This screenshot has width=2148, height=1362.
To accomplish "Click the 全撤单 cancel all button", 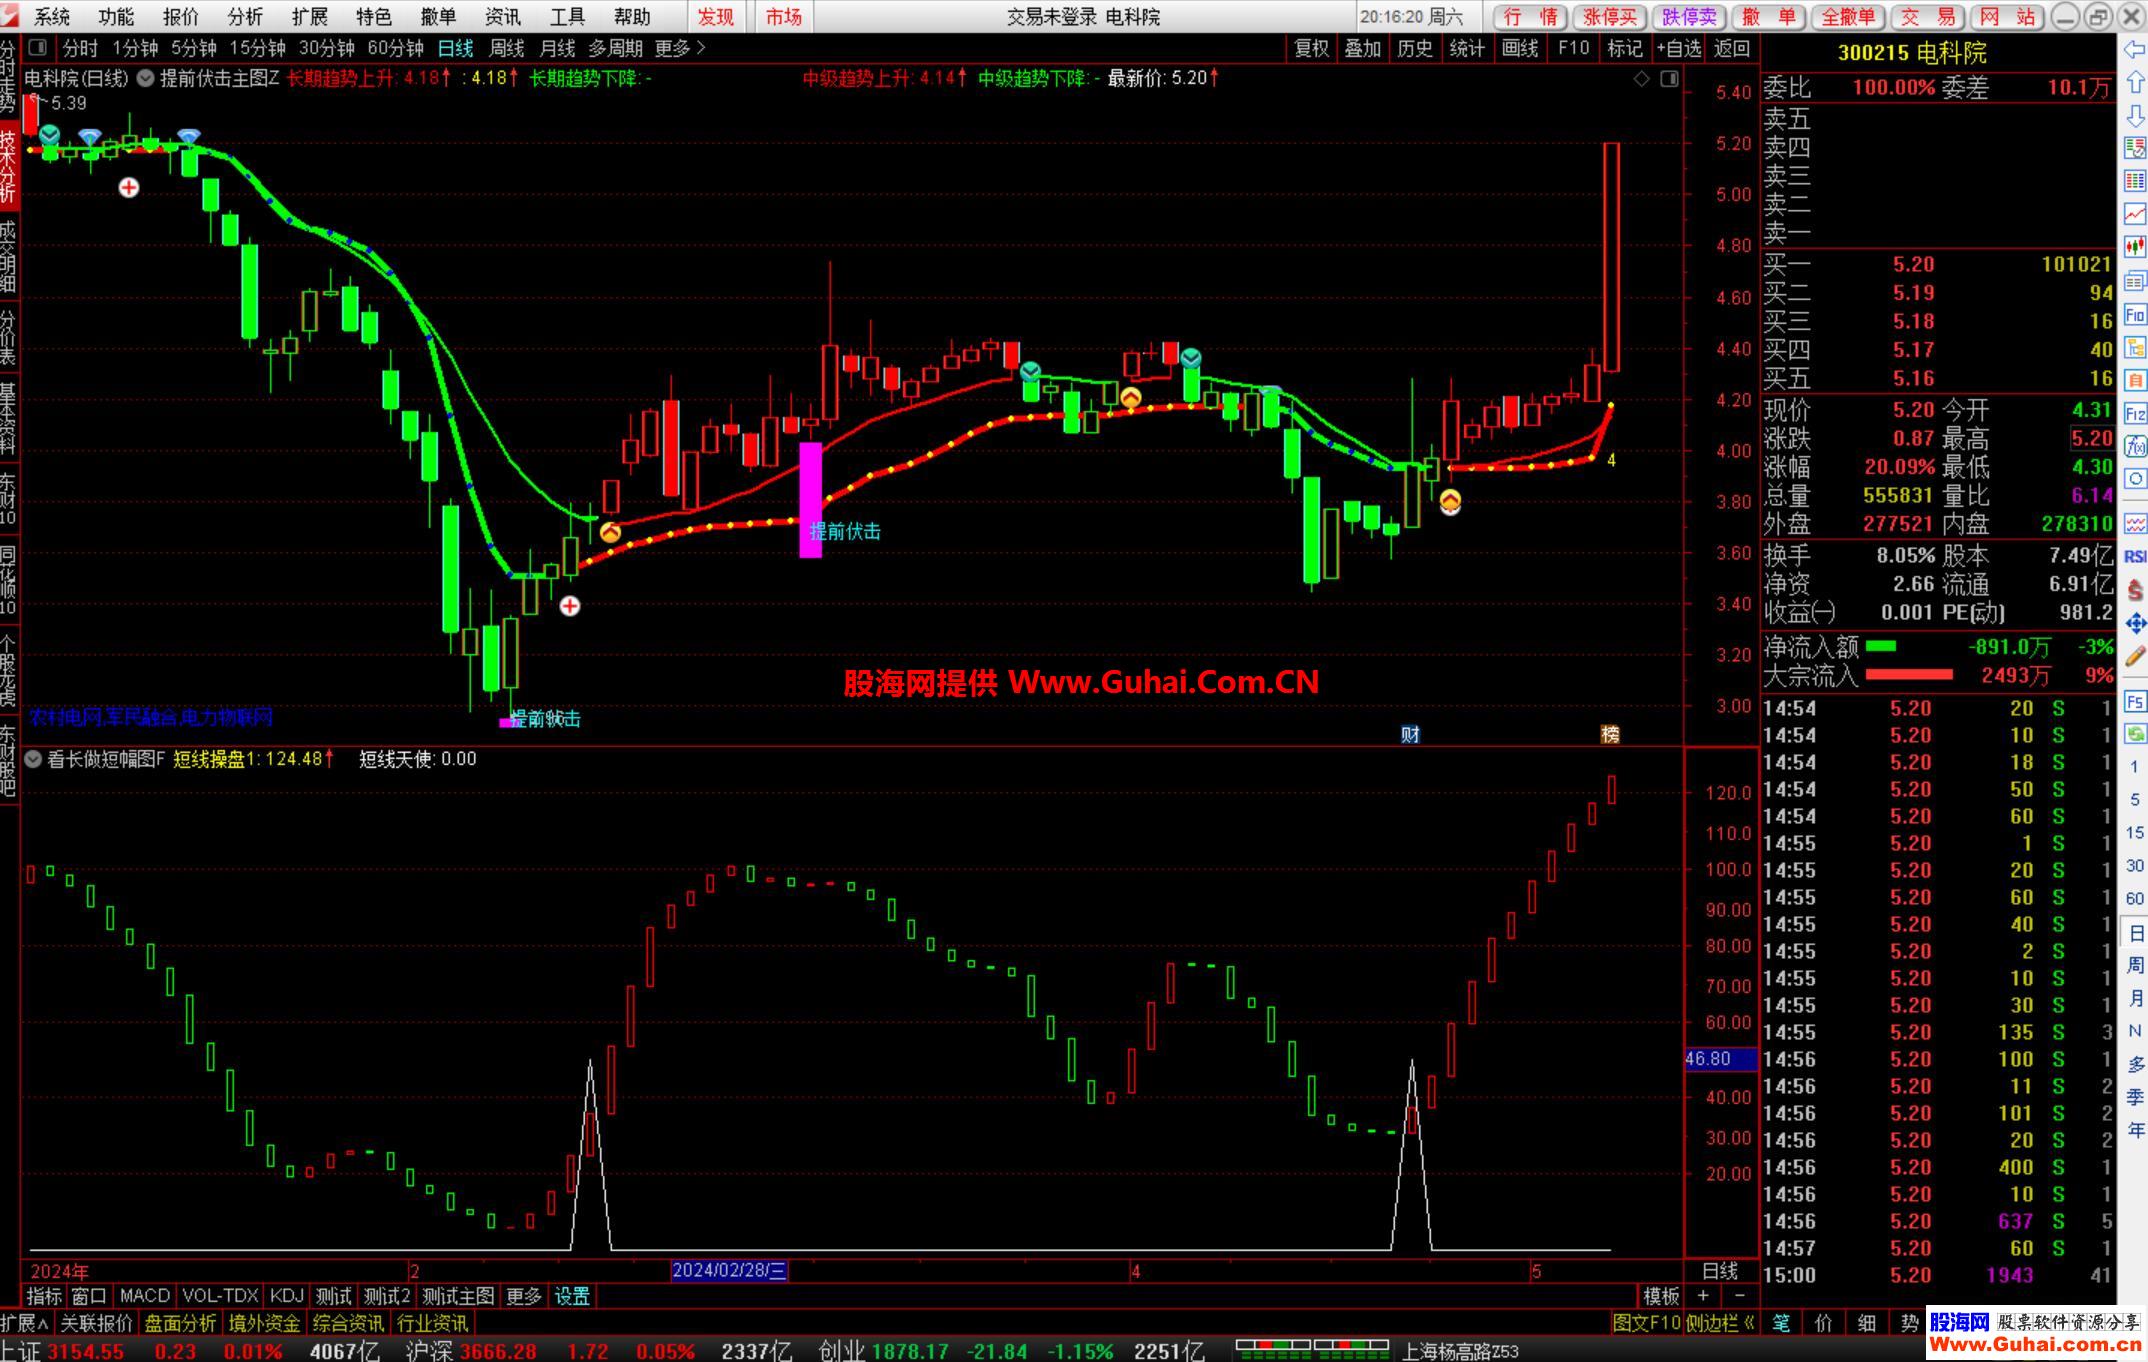I will click(1847, 17).
